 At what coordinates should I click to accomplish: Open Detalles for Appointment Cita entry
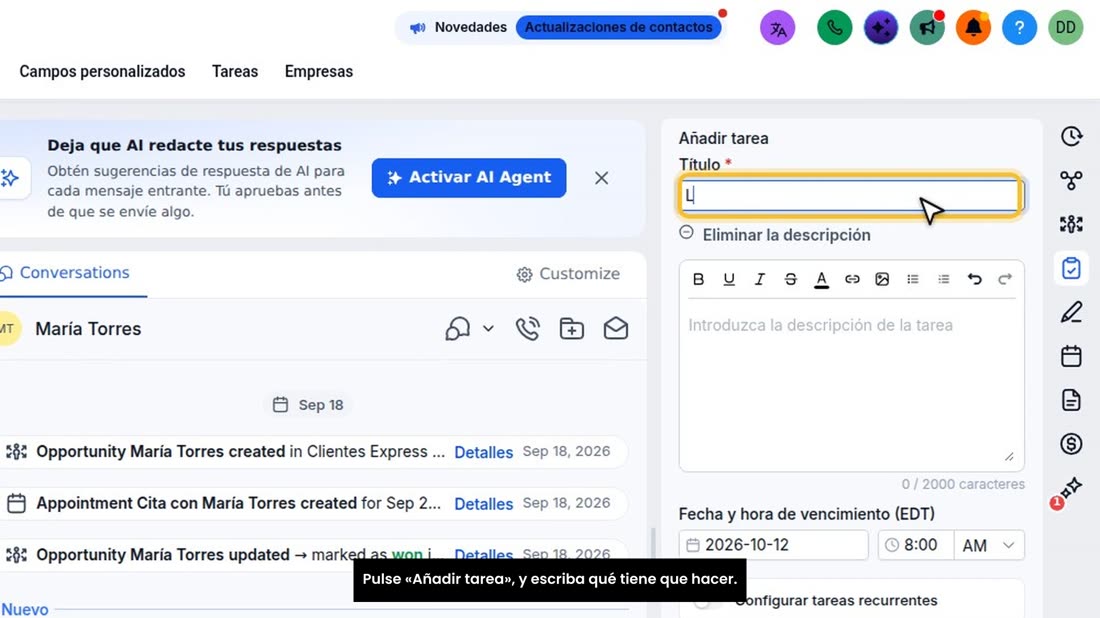click(483, 504)
